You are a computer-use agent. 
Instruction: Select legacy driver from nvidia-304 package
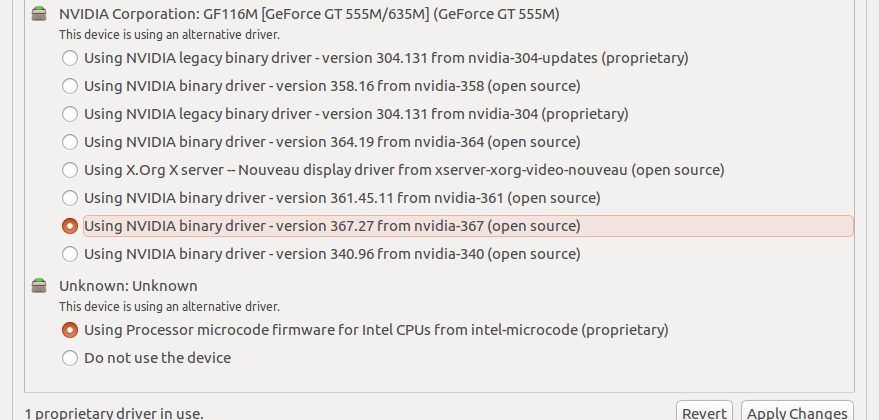pyautogui.click(x=70, y=114)
